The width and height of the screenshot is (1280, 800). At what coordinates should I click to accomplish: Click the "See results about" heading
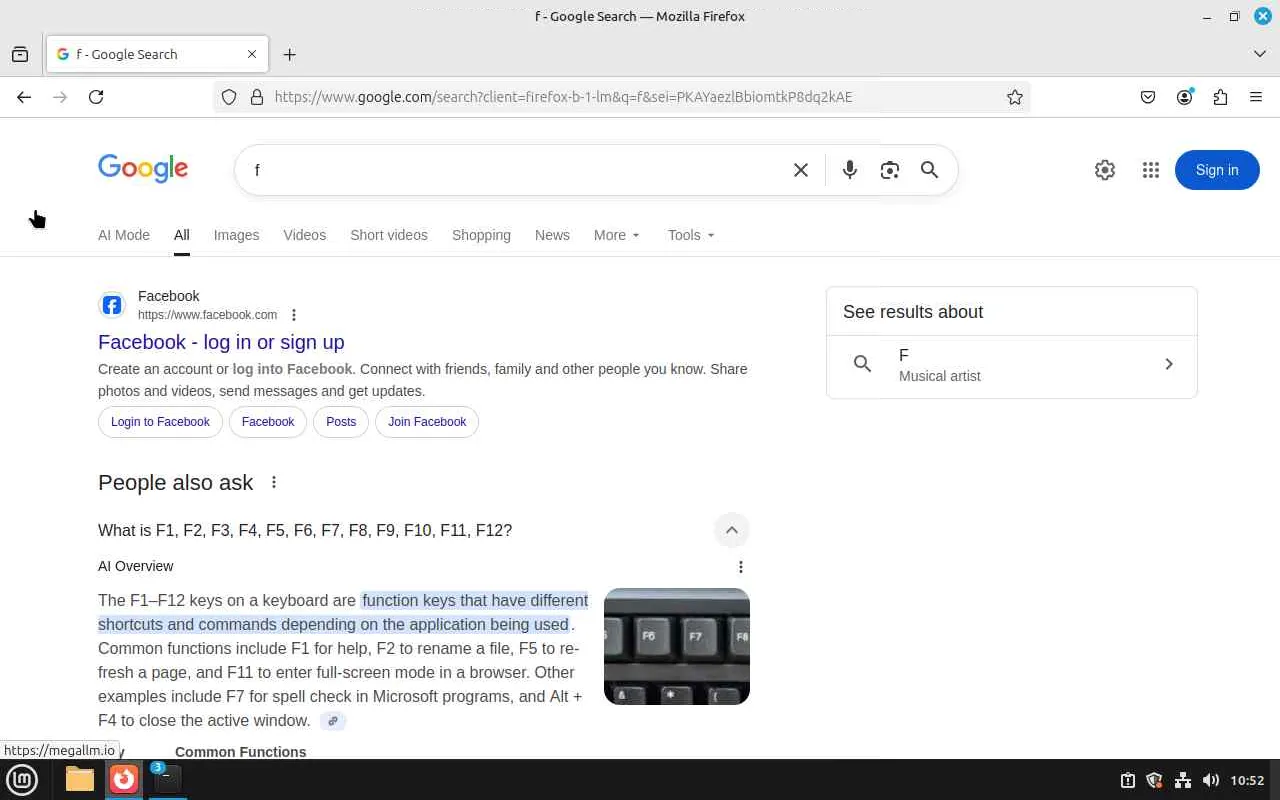[913, 312]
